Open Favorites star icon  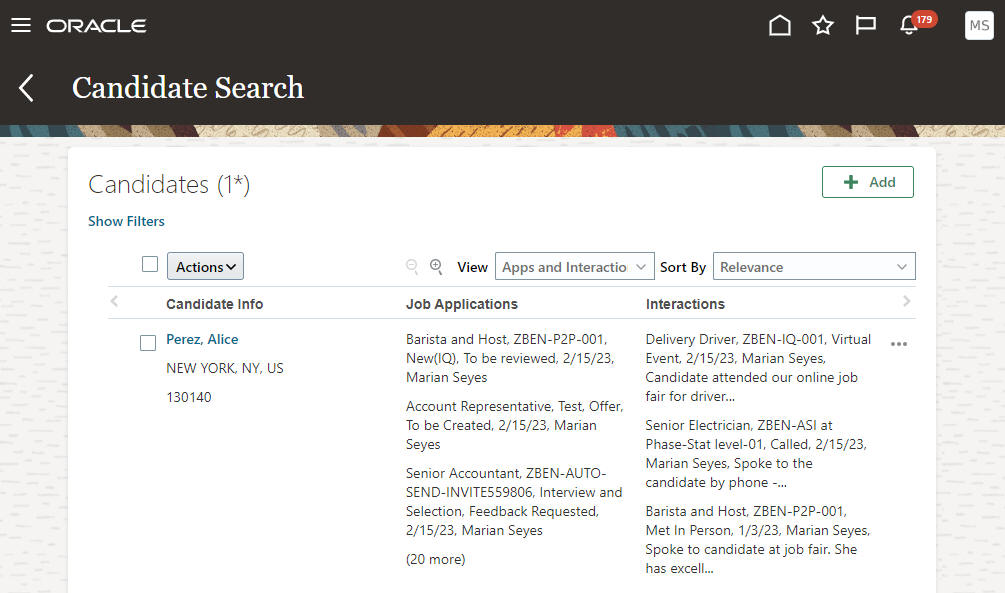click(823, 26)
